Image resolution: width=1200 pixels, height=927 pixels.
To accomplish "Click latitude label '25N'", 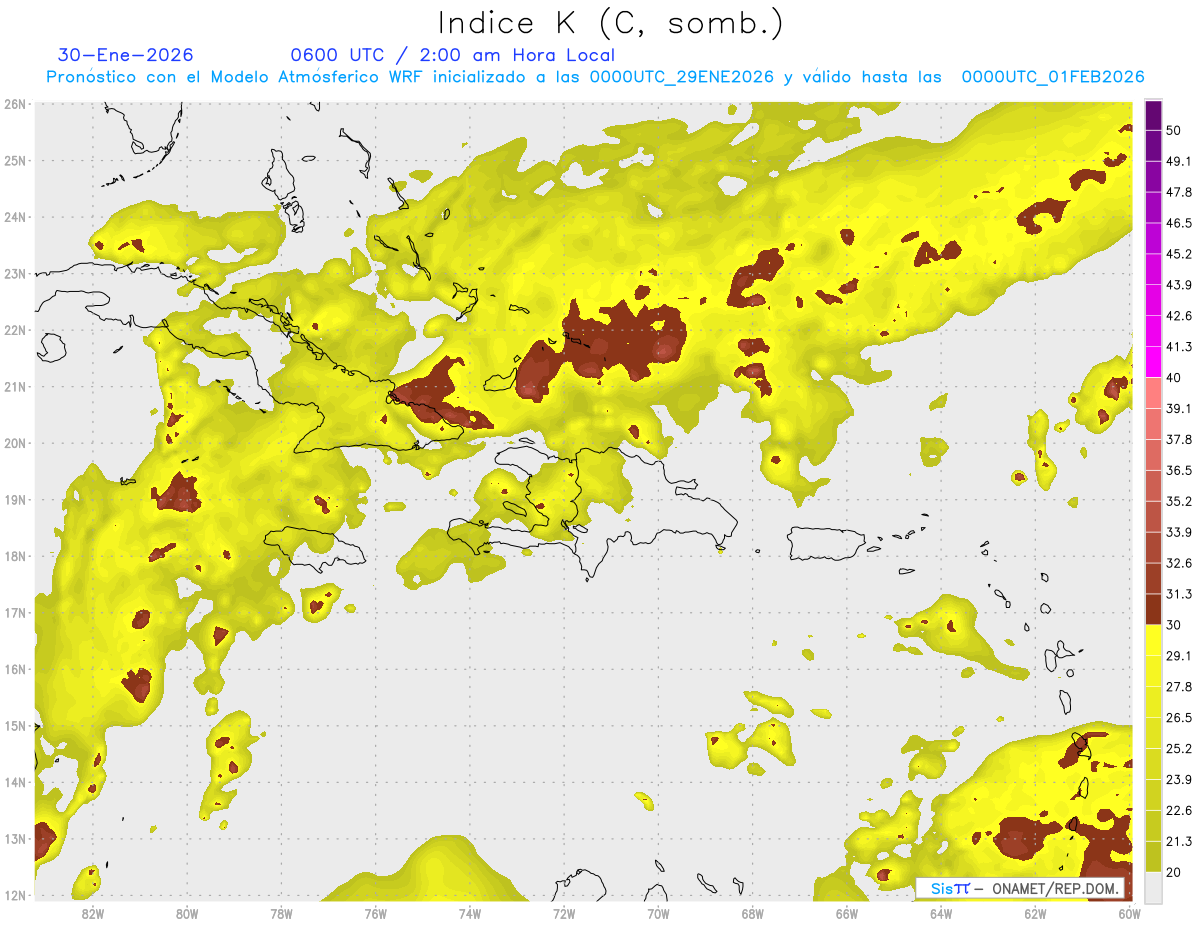I will pos(15,161).
